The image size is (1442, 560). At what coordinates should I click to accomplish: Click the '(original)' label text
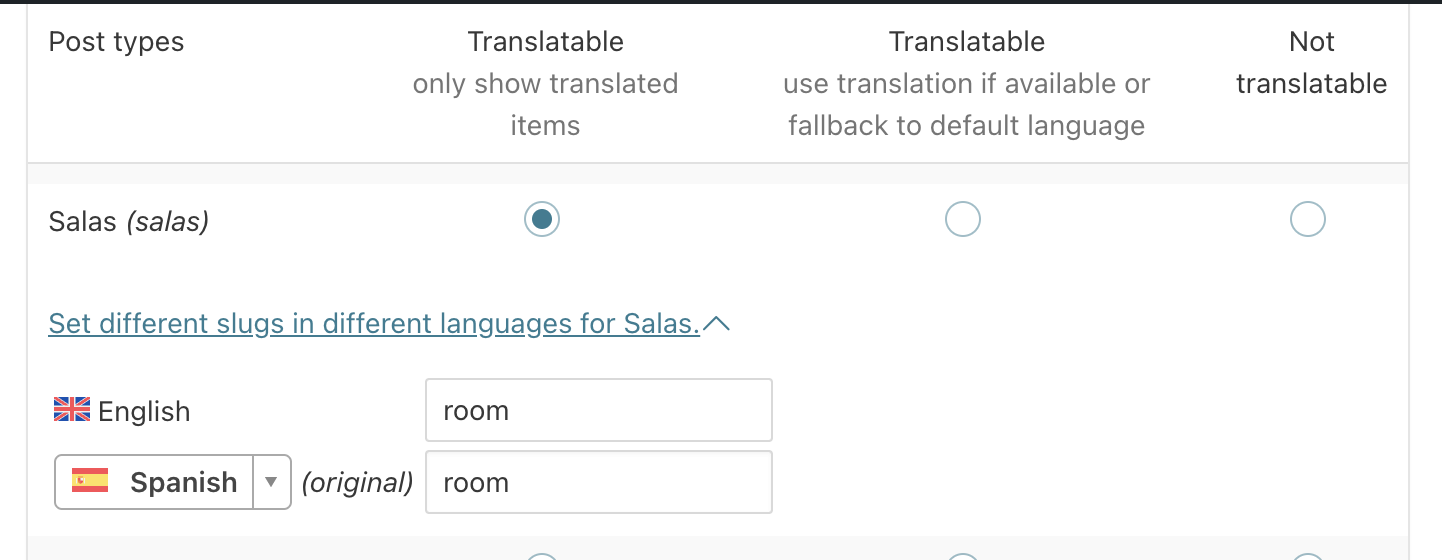coord(357,483)
